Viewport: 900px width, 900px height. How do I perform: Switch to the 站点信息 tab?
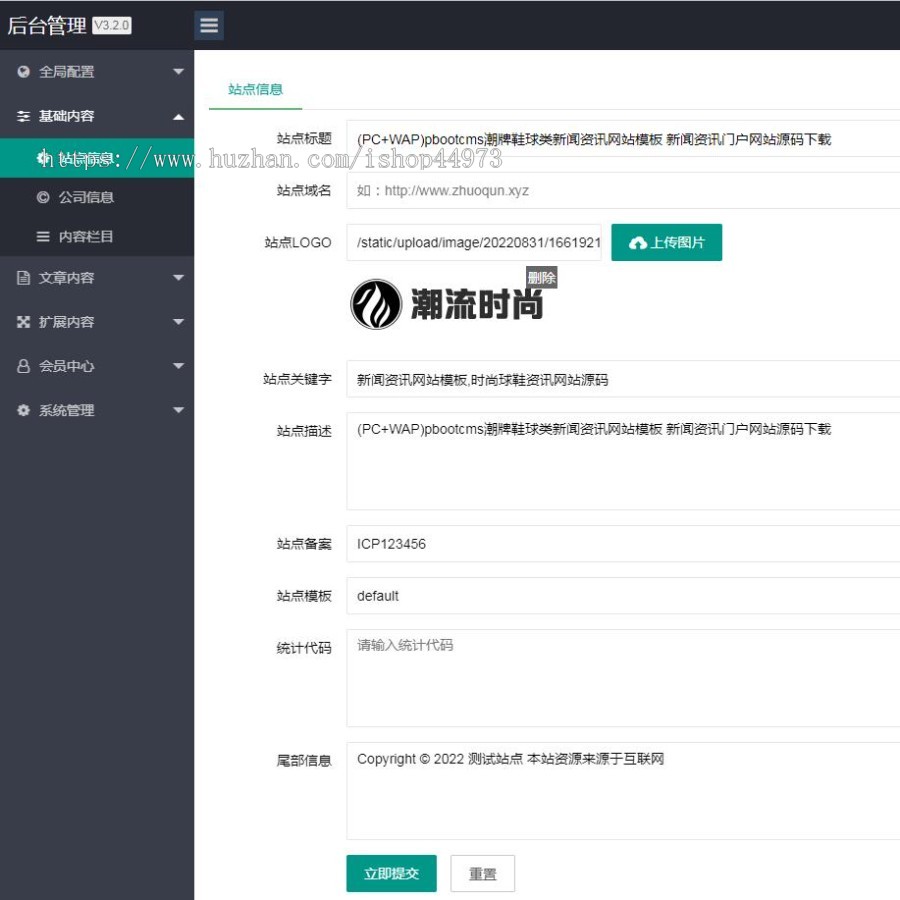pos(255,90)
